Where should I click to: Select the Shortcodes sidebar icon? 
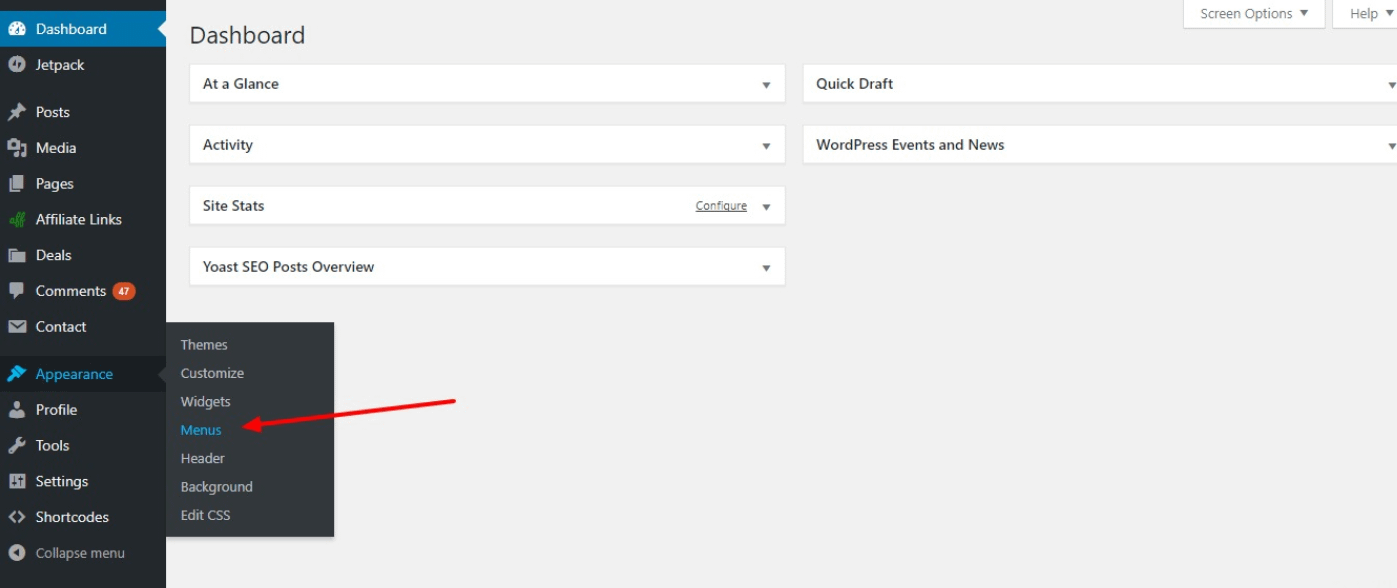[17, 517]
